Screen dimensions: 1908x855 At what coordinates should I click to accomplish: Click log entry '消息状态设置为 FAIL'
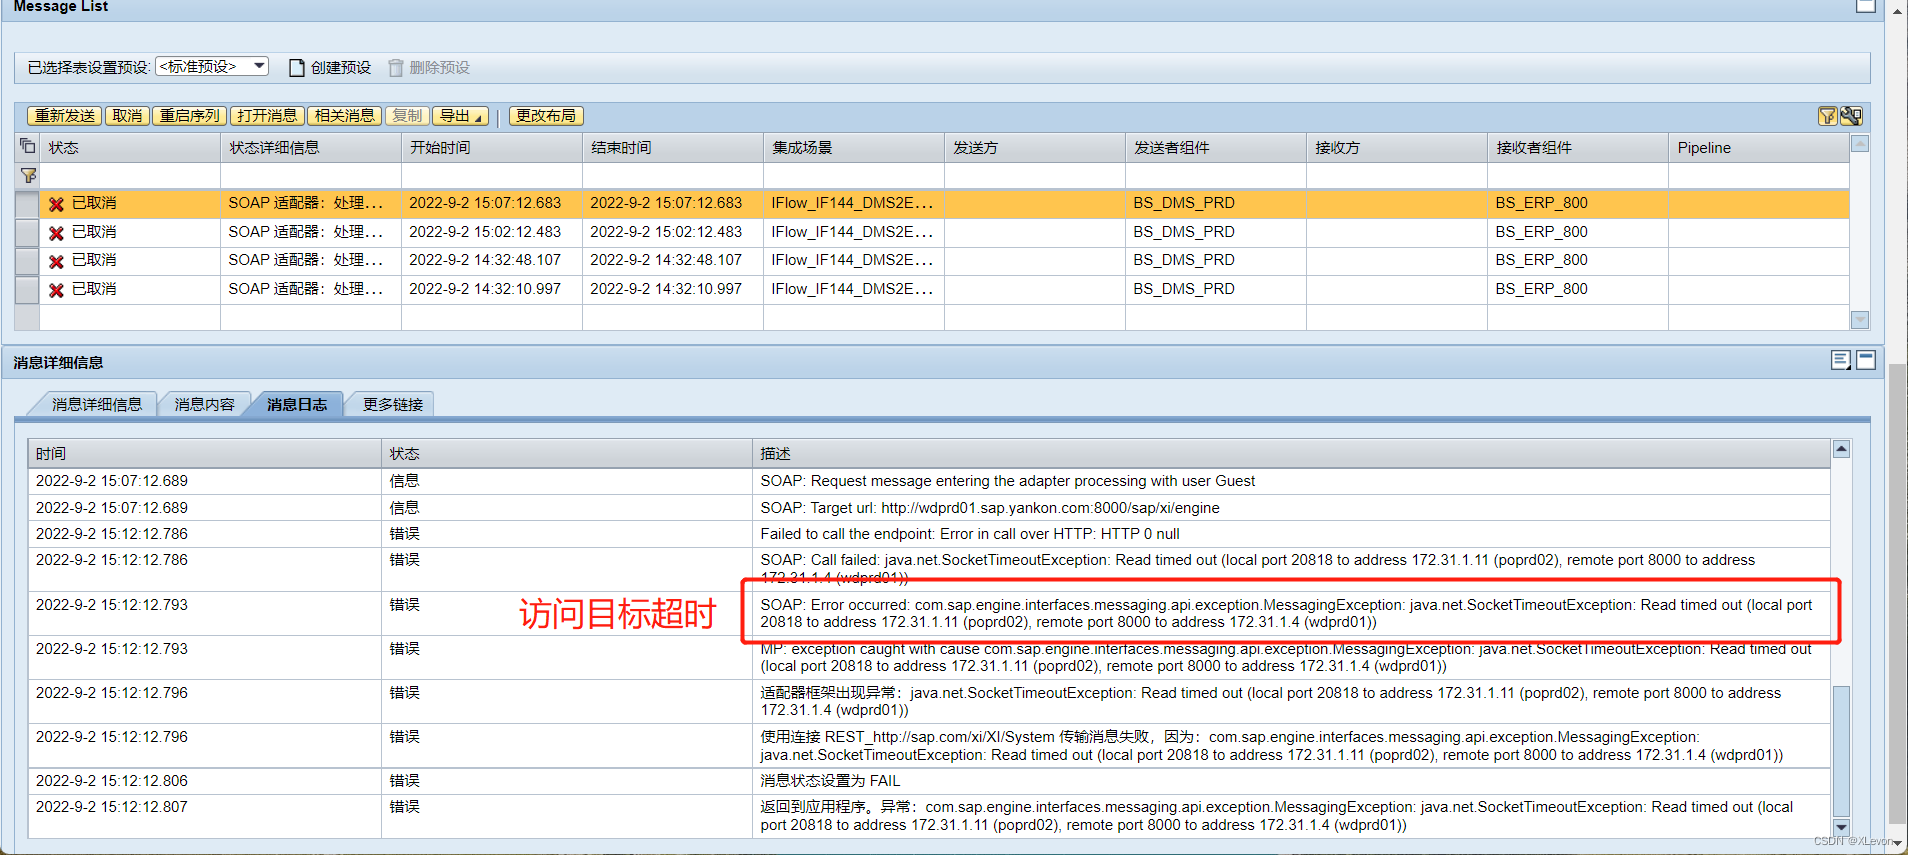(830, 781)
